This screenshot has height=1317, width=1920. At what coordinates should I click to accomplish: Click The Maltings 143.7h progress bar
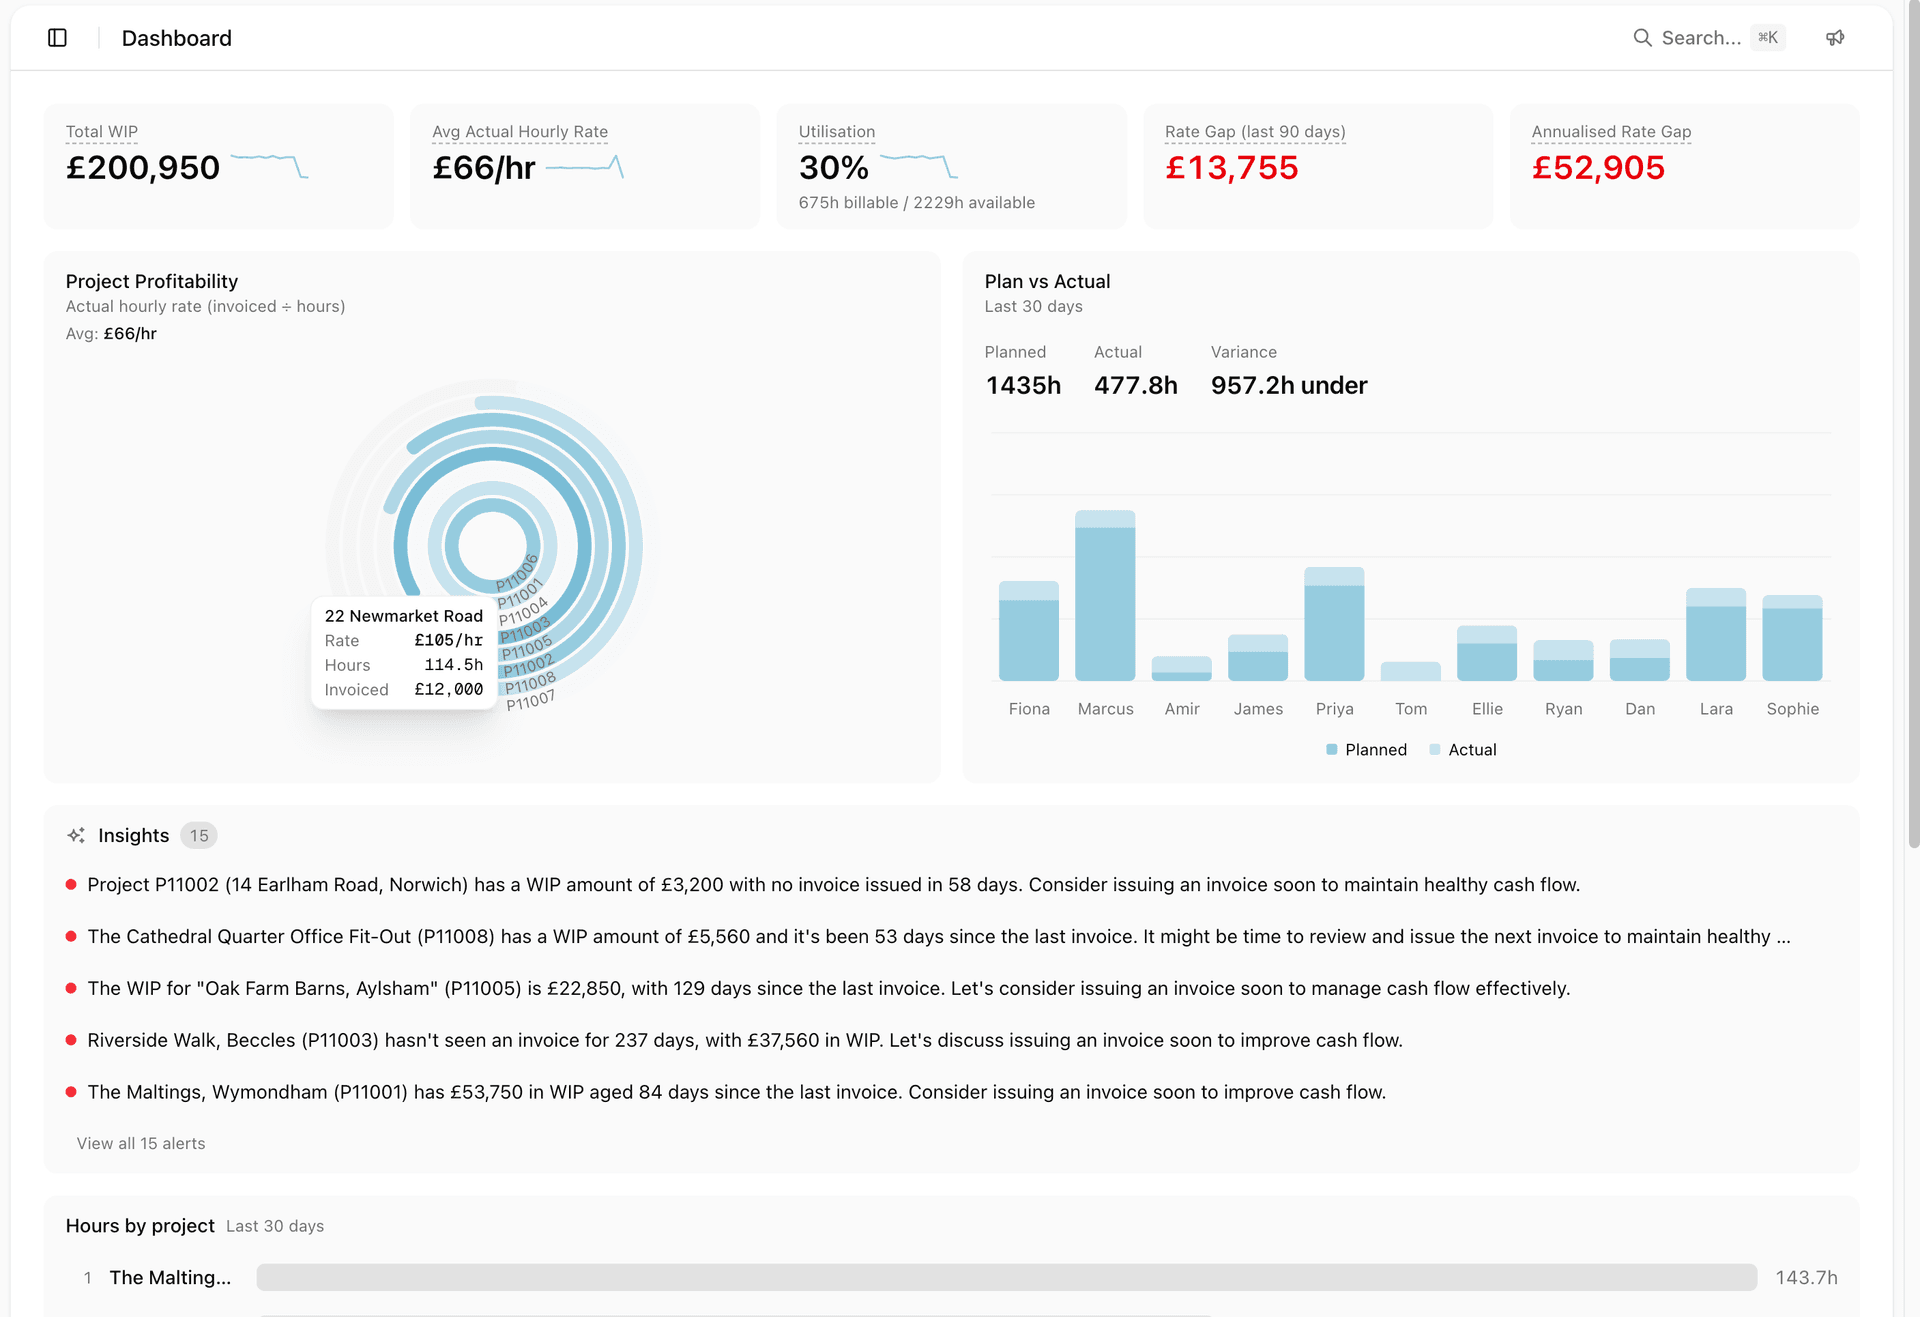[1000, 1277]
